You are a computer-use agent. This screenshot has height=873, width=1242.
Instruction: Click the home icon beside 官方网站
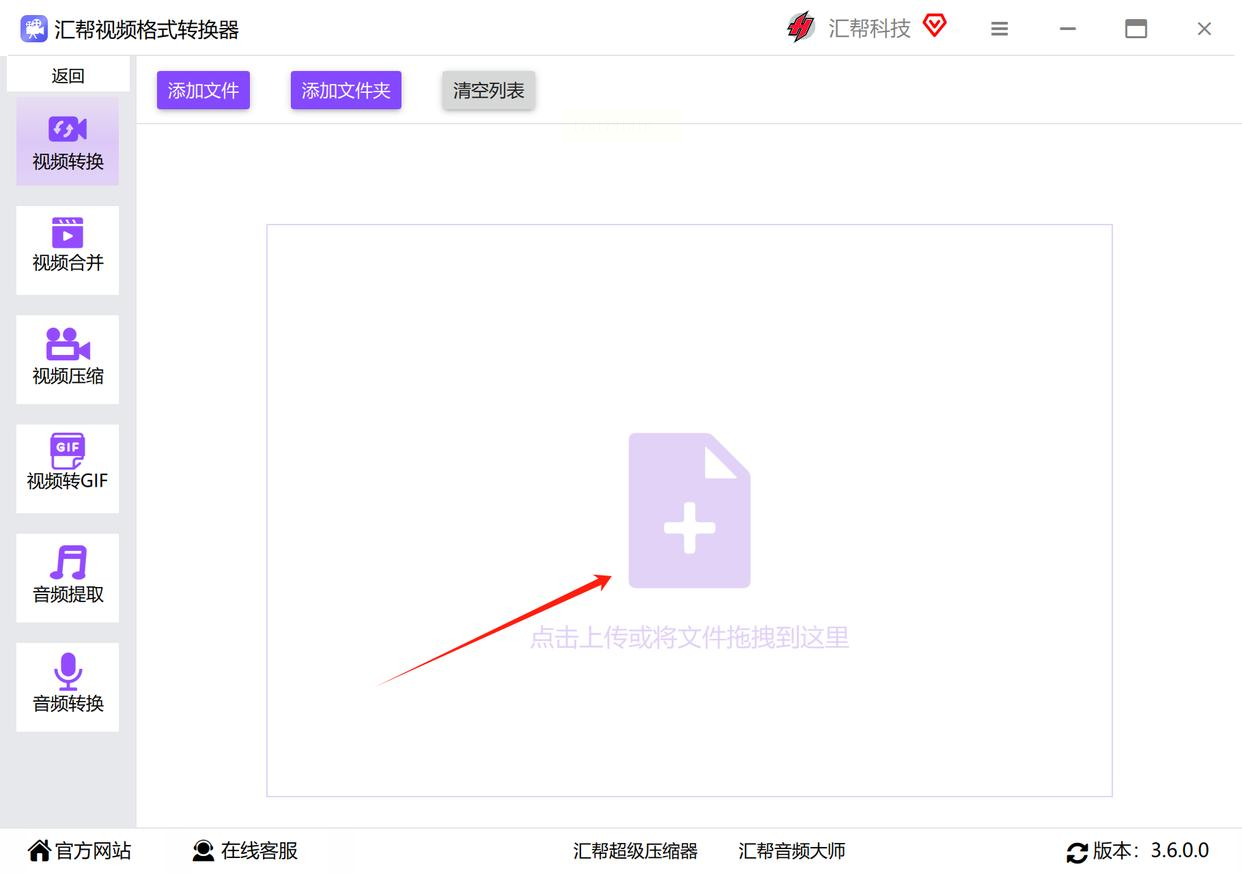[x=39, y=851]
